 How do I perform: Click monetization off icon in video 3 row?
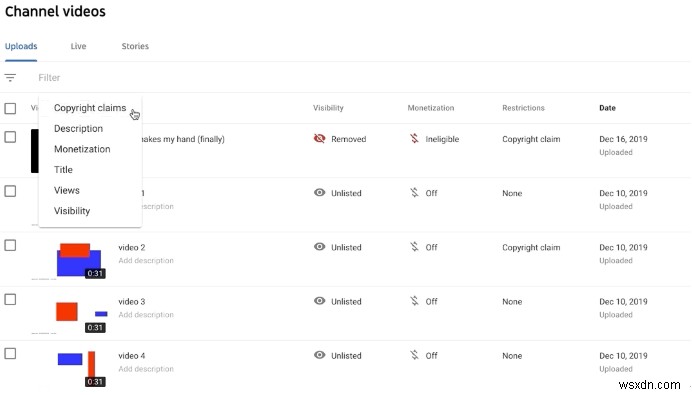tap(414, 301)
